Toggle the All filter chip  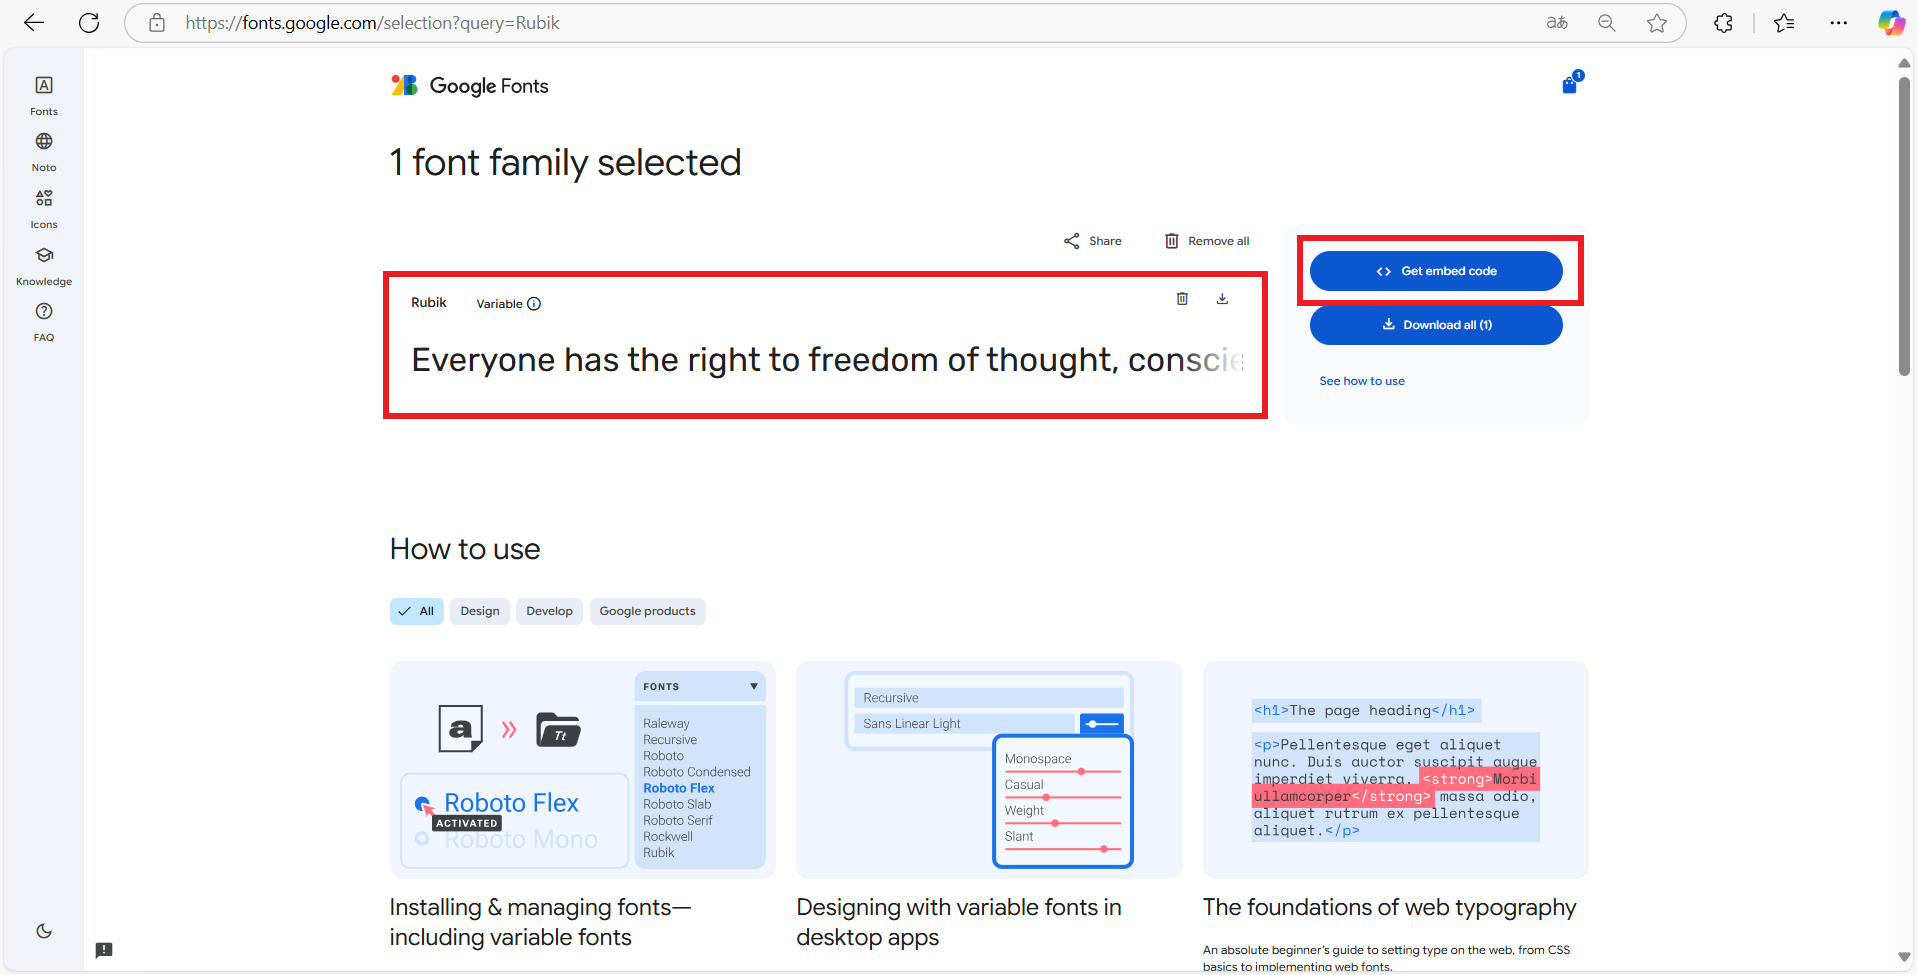point(416,611)
